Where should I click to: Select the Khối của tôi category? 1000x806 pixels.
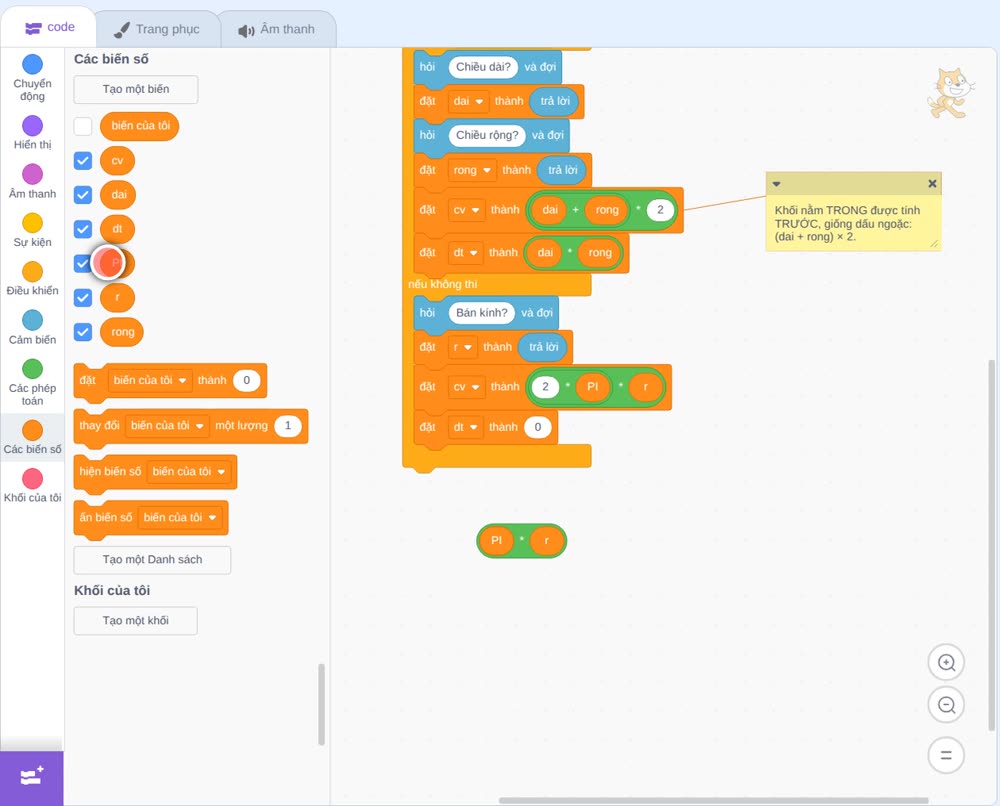coord(33,485)
